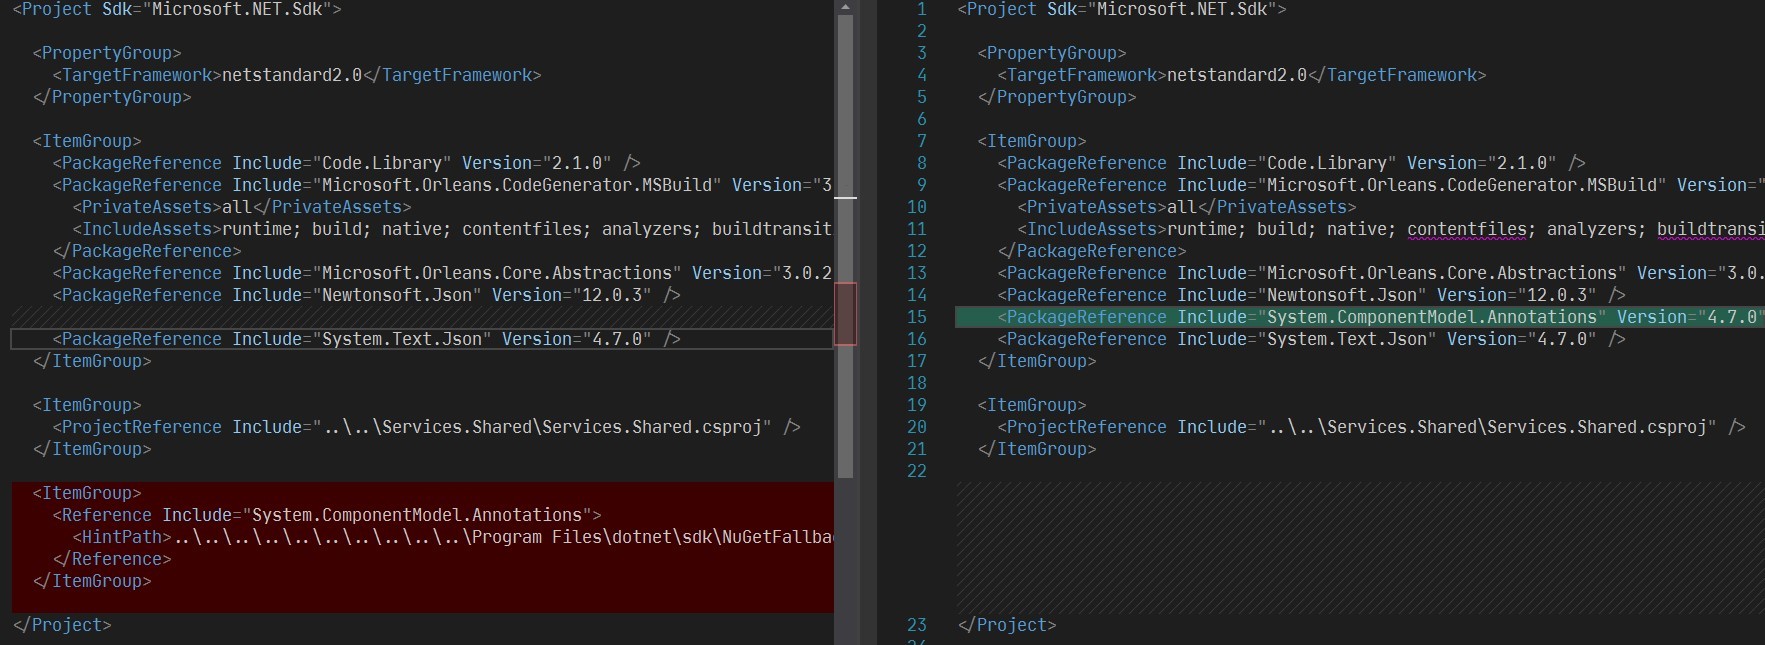Click left pane TargetFramework netstandard2.0 line
Viewport: 1765px width, 645px height.
300,75
